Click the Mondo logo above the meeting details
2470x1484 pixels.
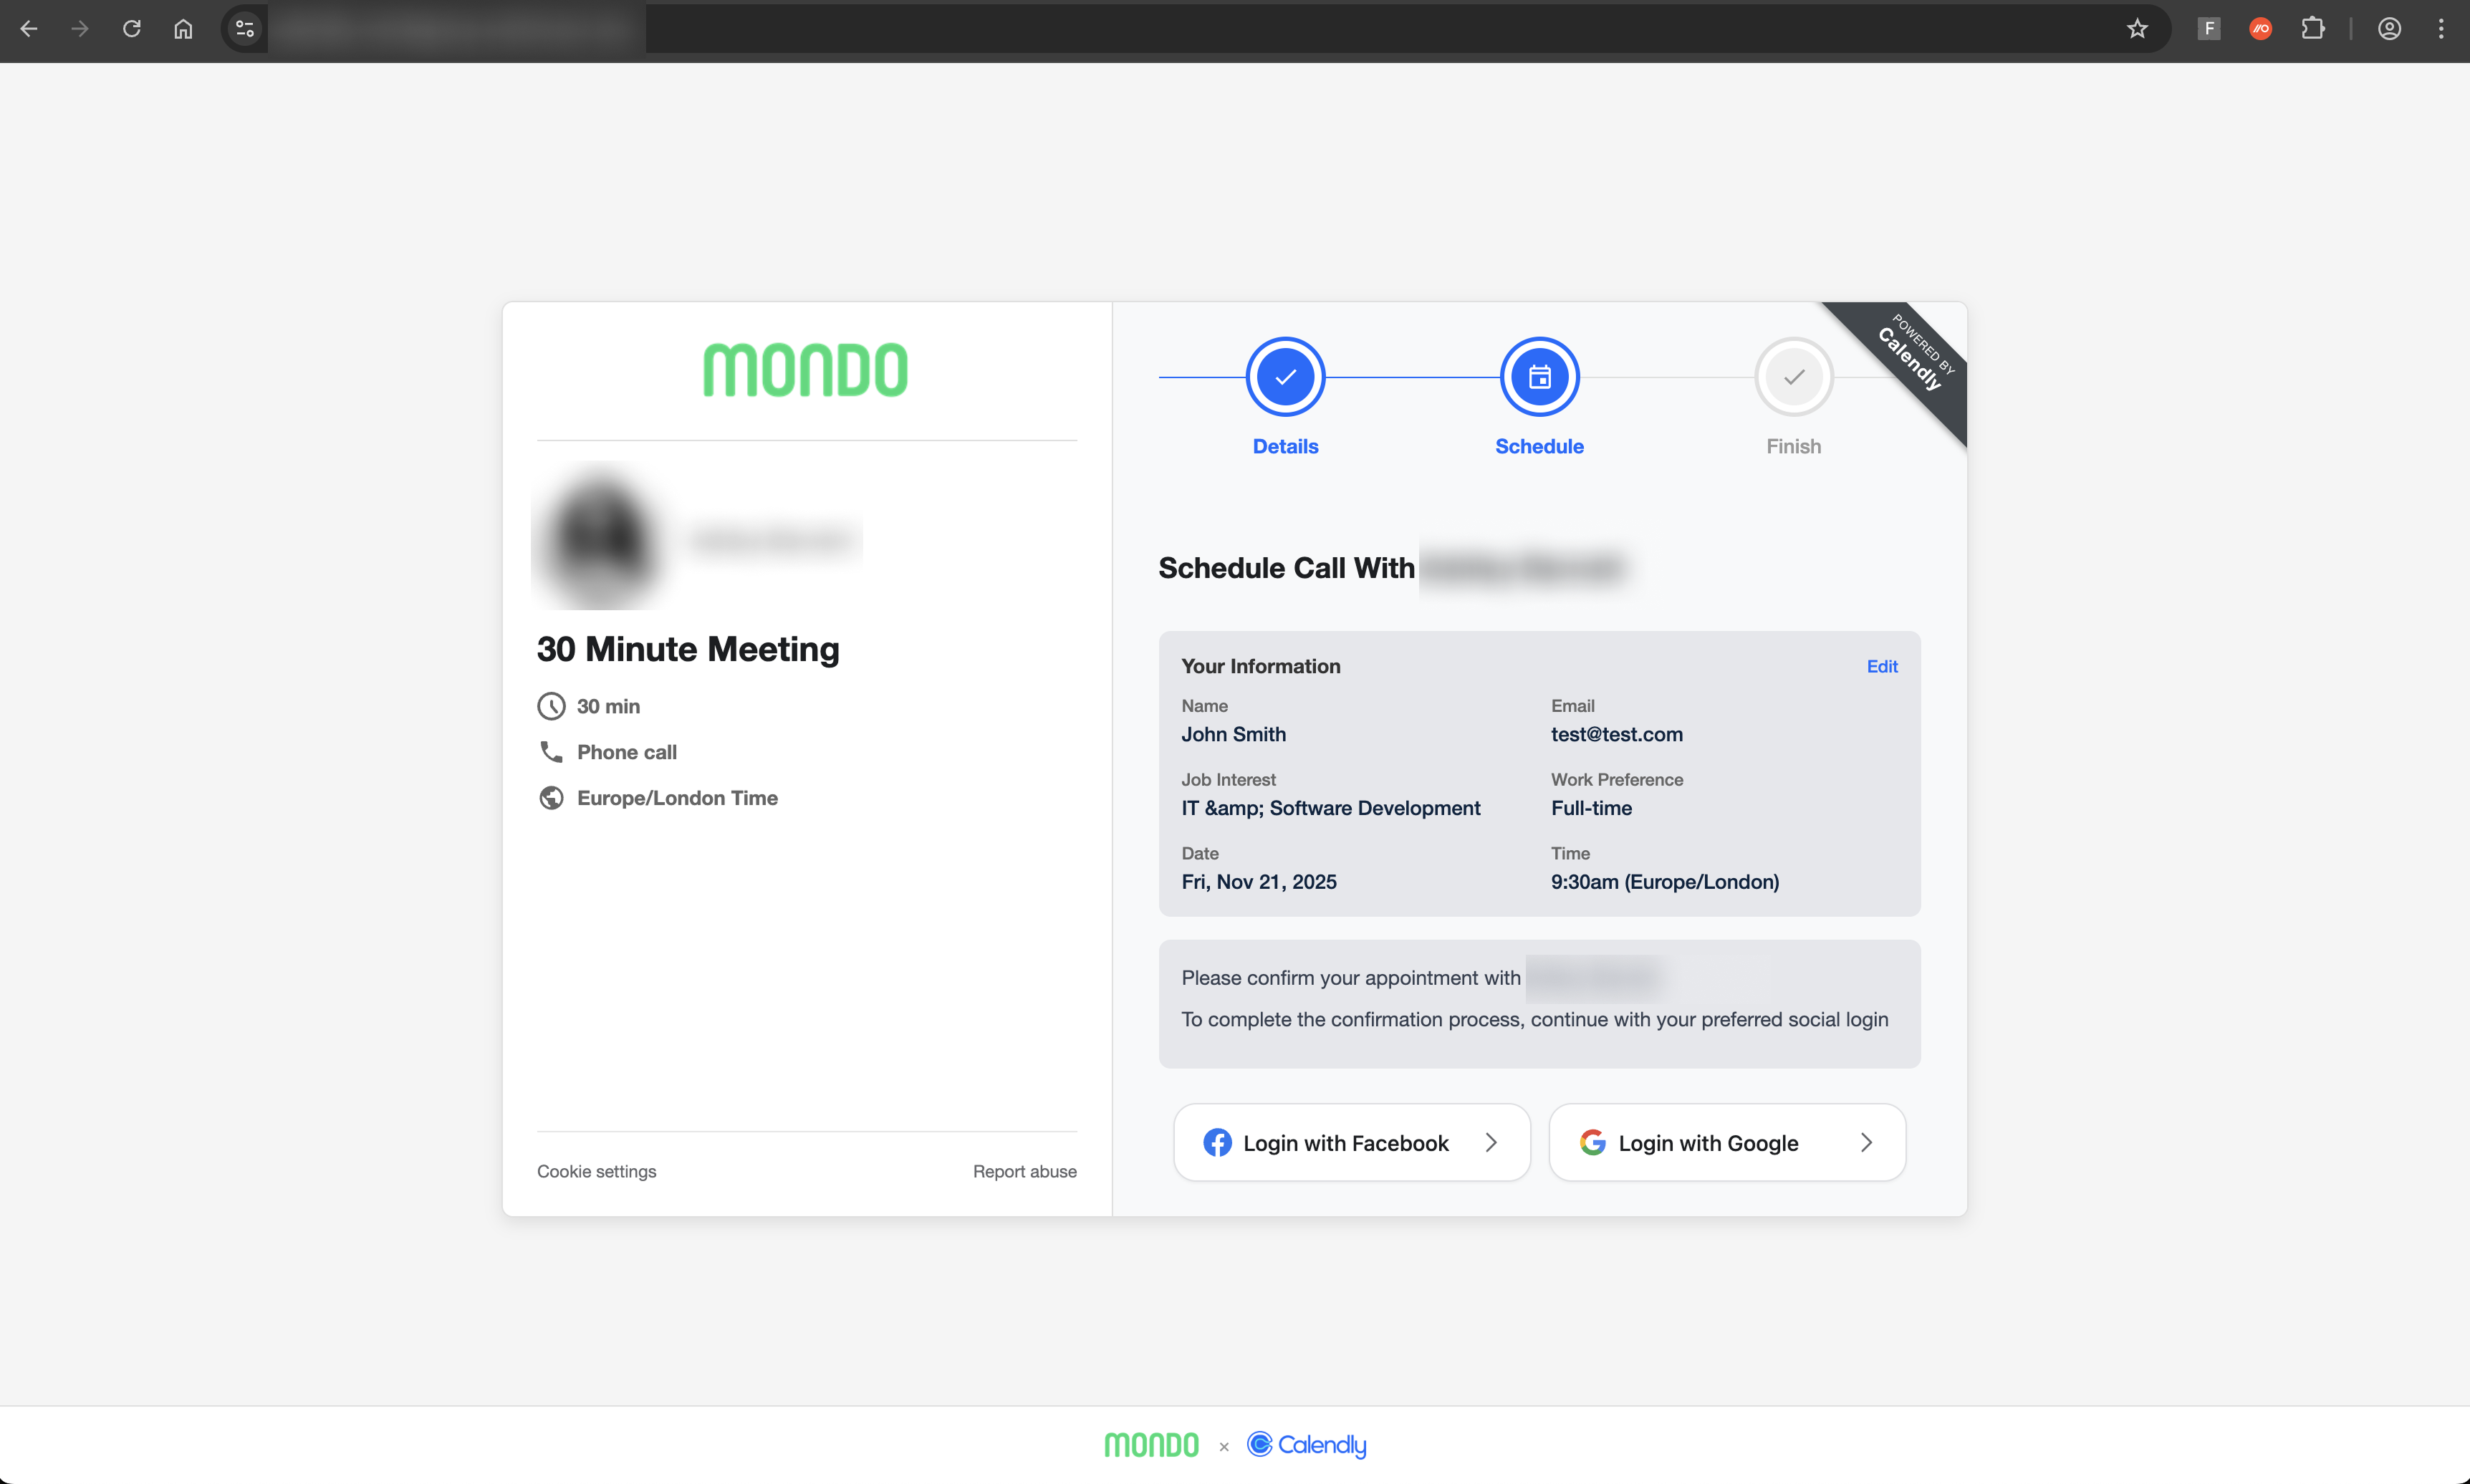(805, 369)
